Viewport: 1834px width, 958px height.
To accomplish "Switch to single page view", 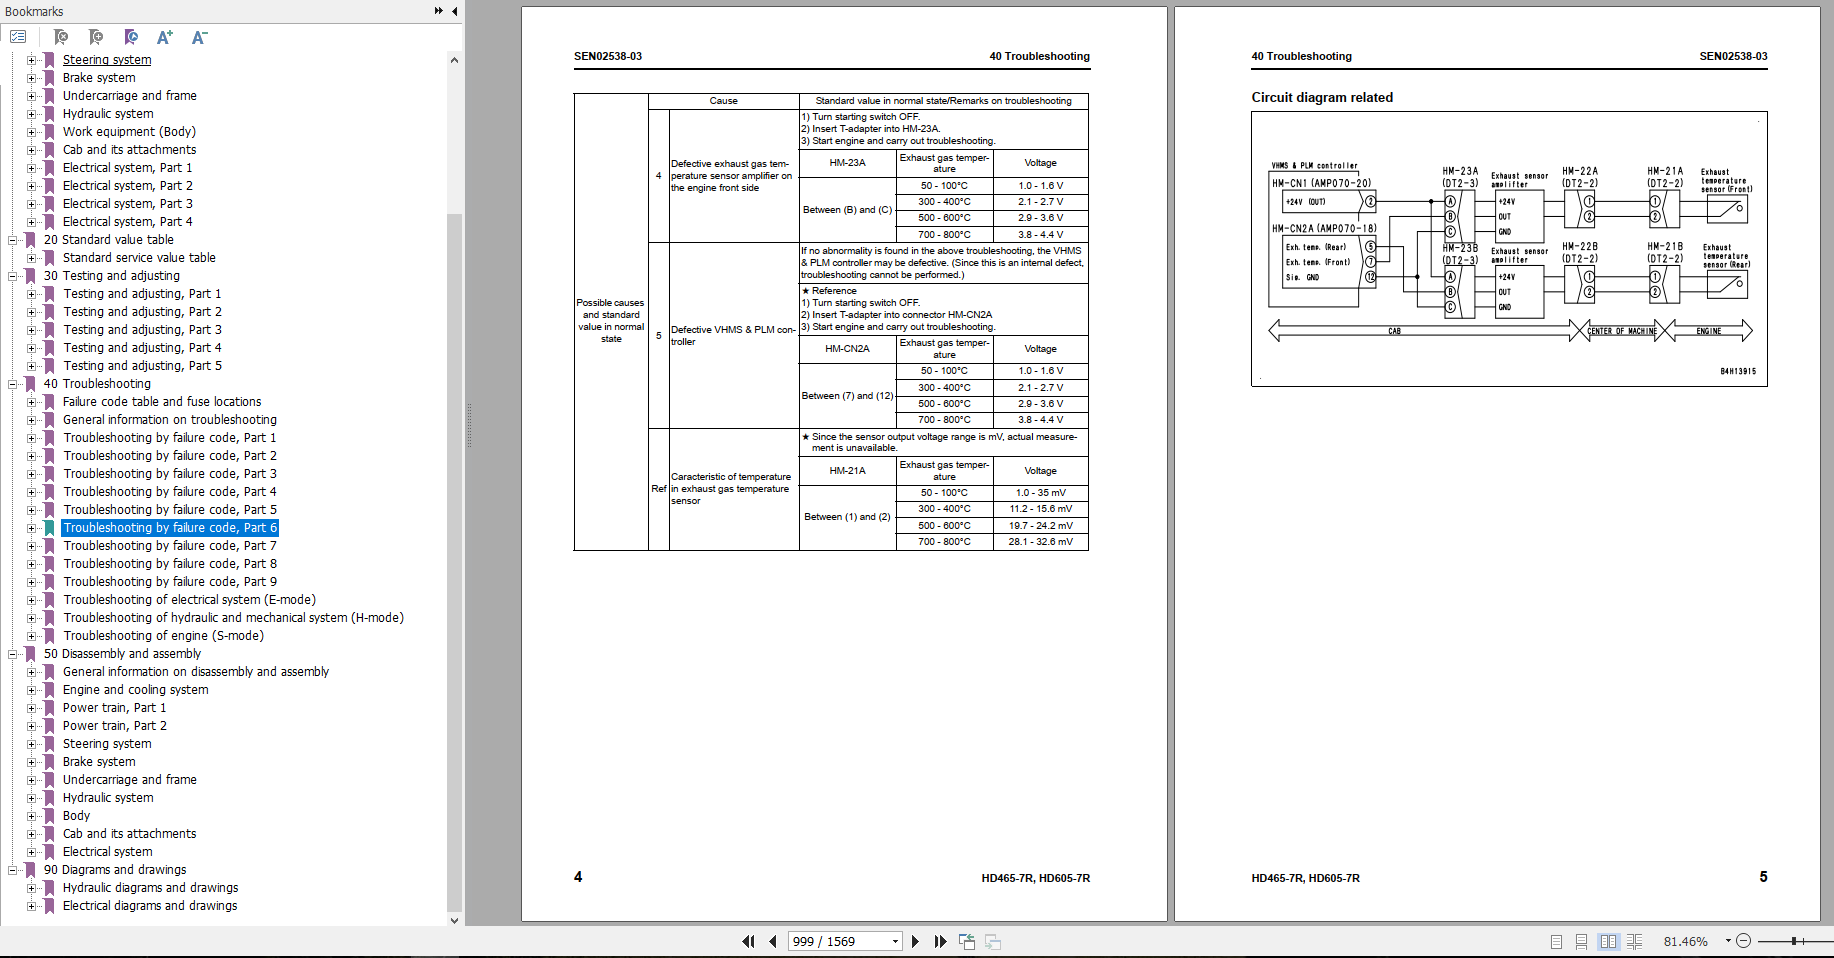I will [1556, 941].
